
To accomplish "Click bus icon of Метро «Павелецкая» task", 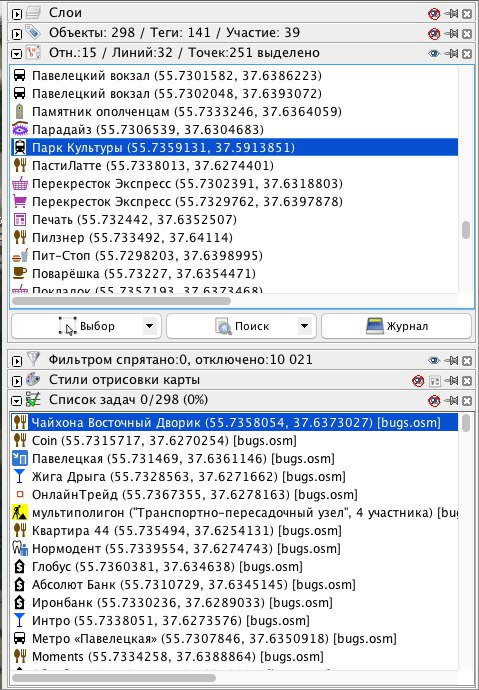I will [x=20, y=639].
